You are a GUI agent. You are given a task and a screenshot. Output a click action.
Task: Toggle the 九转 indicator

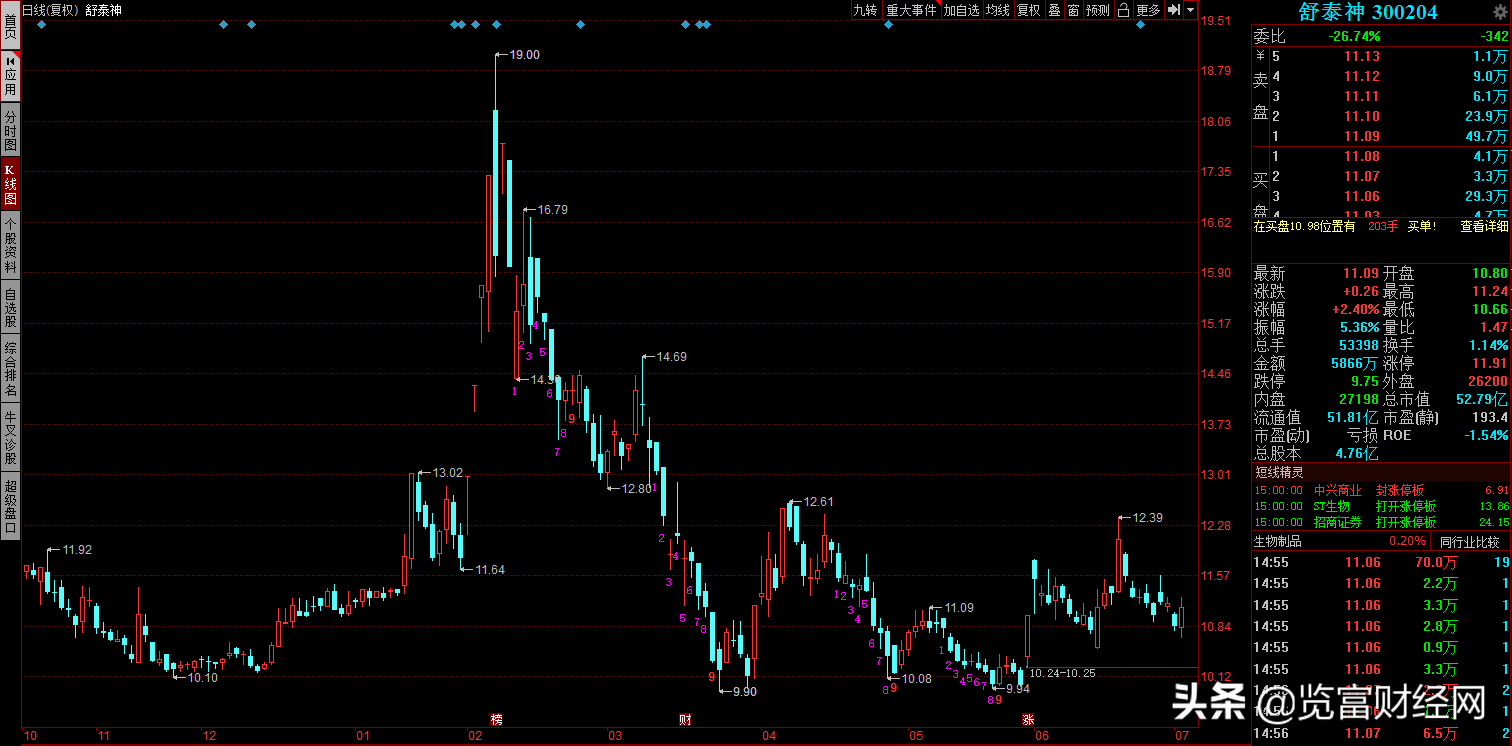(x=865, y=10)
